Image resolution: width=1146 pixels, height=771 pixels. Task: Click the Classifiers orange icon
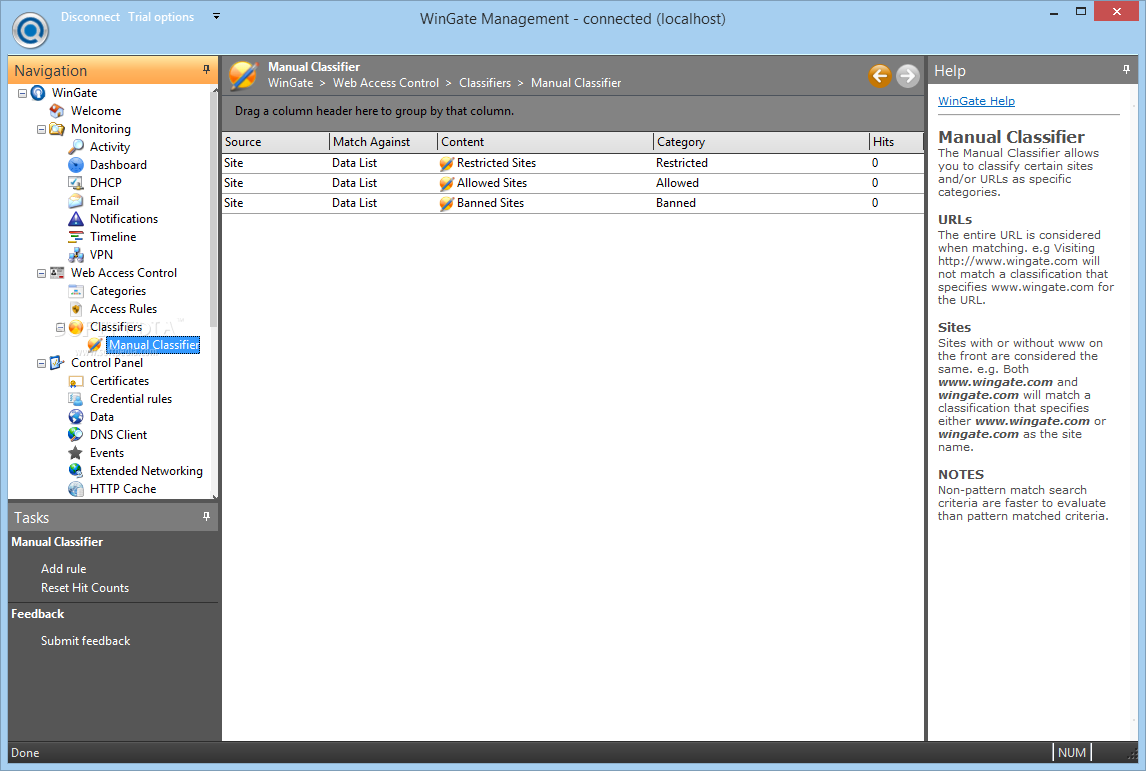click(76, 327)
